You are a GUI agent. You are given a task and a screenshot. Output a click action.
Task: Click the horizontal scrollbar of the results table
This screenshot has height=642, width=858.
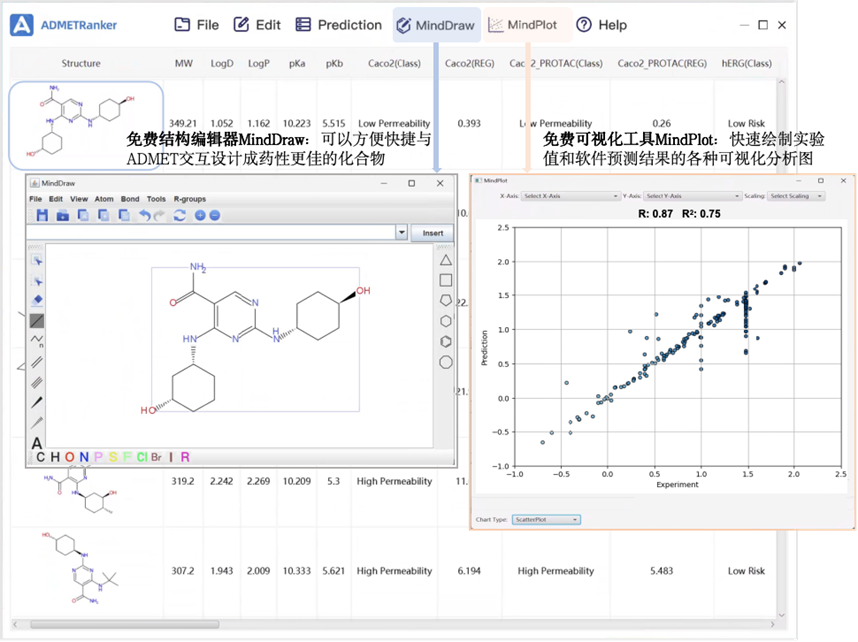coord(125,624)
